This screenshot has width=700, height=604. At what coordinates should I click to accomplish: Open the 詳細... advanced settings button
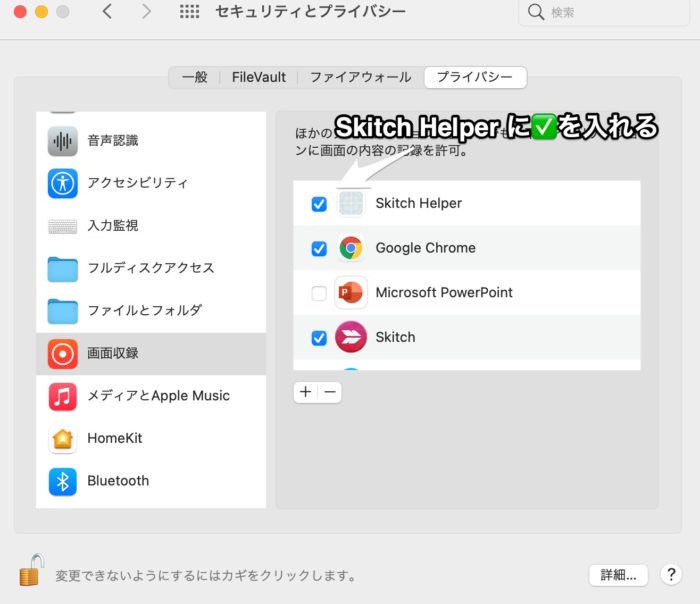(x=618, y=575)
